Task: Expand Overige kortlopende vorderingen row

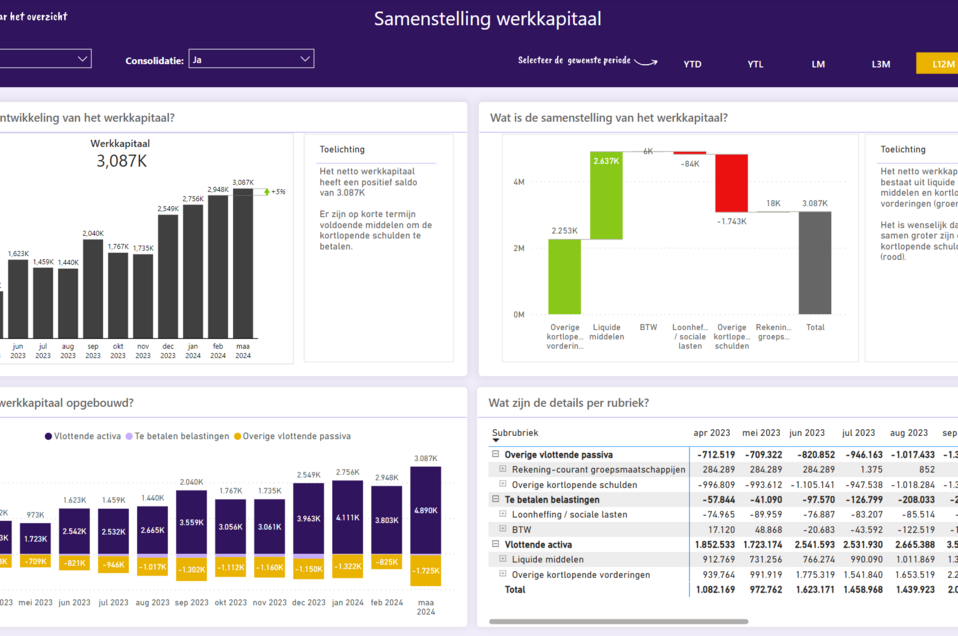Action: (x=503, y=574)
